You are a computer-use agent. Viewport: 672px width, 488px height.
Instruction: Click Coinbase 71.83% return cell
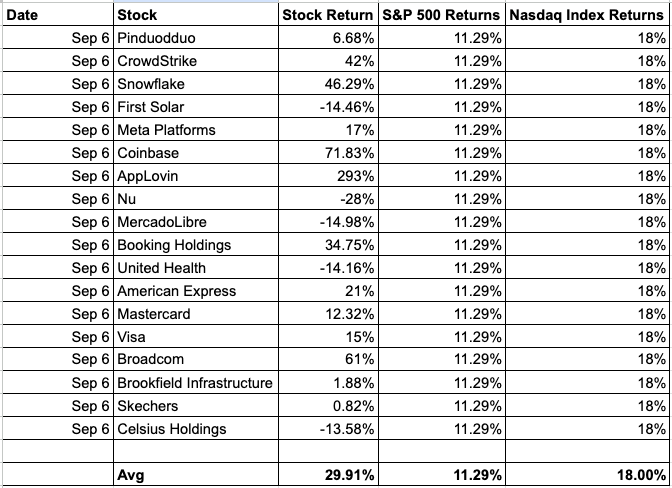click(x=328, y=153)
